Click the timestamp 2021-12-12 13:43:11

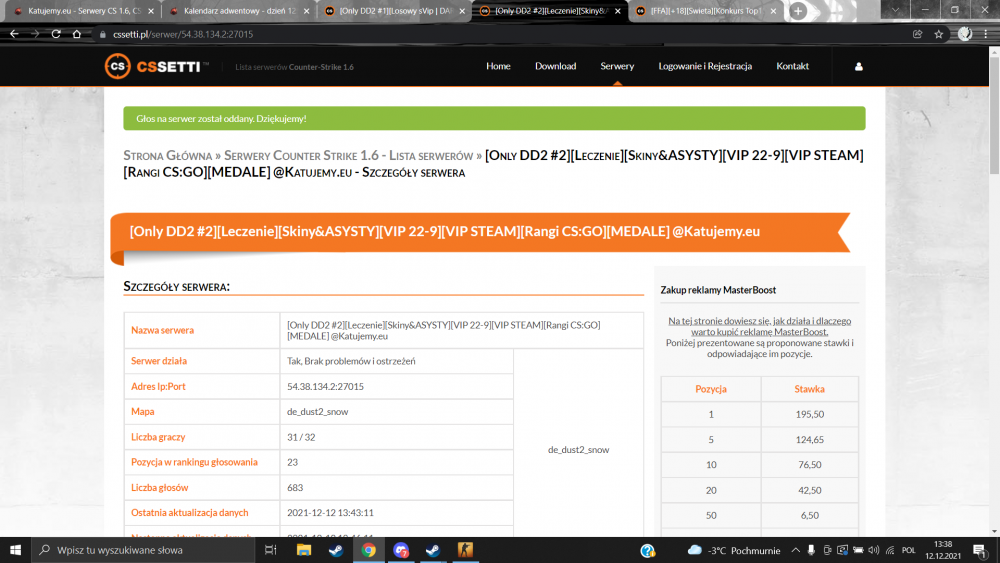click(x=330, y=513)
